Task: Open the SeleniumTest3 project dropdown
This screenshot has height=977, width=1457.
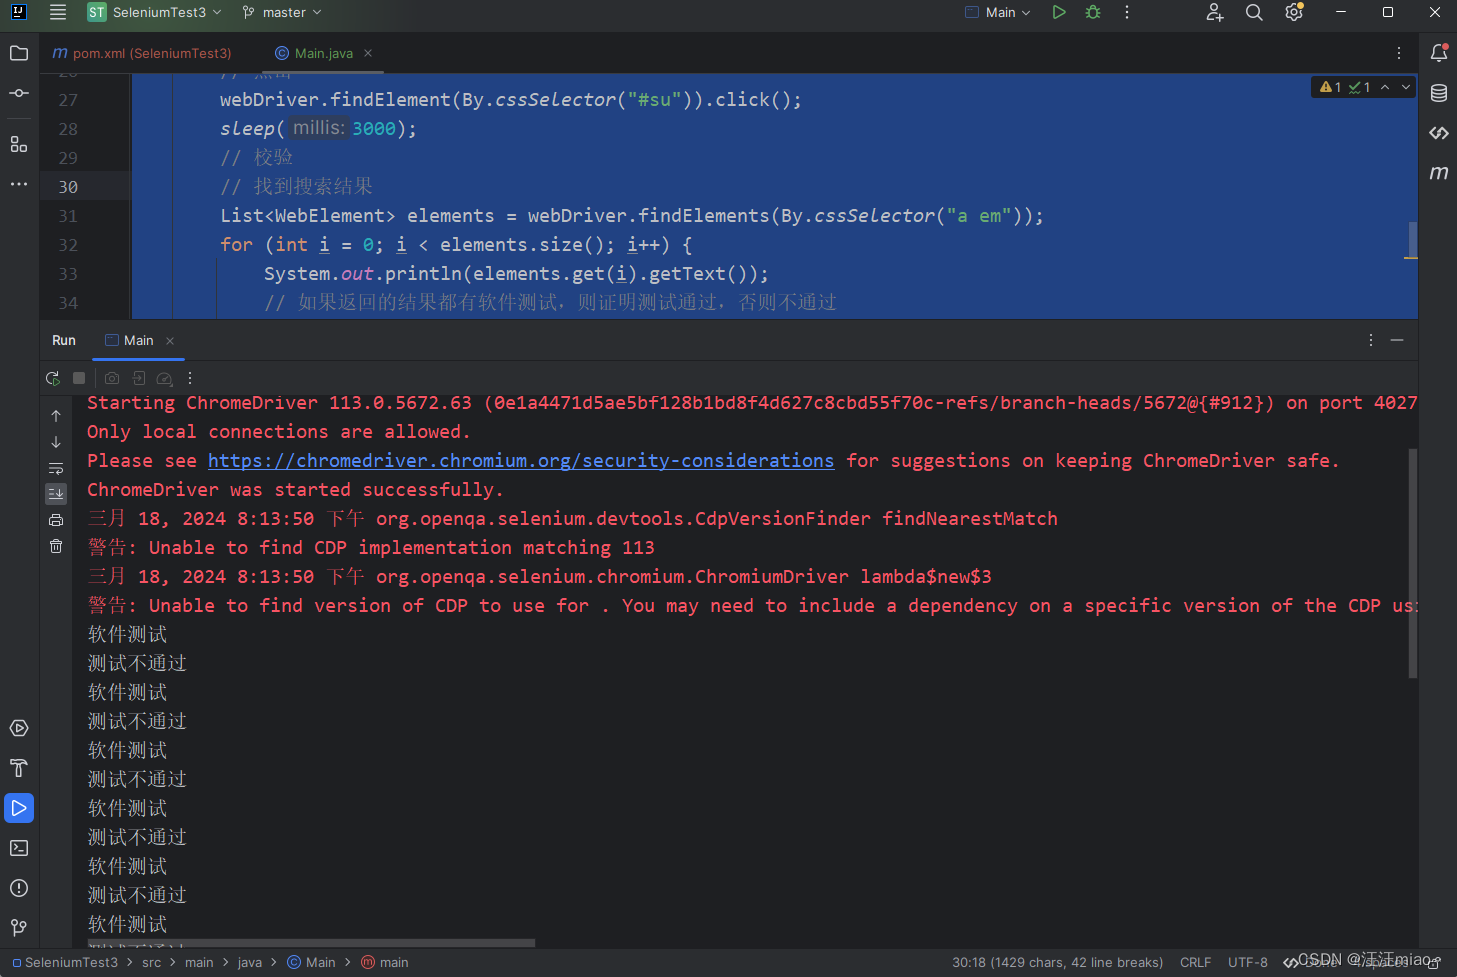Action: point(155,12)
